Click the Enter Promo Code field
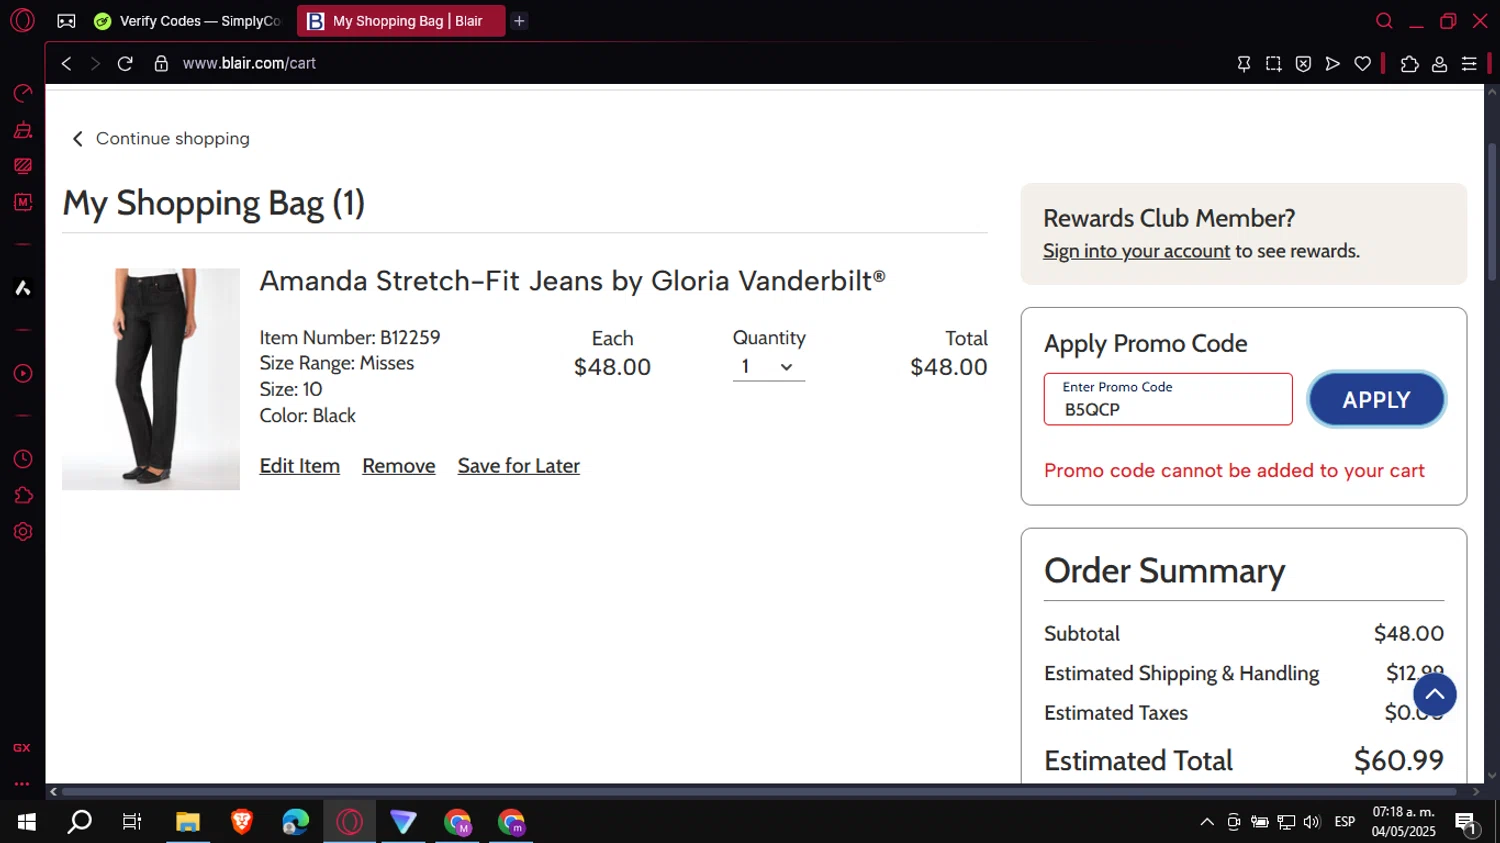This screenshot has height=843, width=1500. point(1167,400)
